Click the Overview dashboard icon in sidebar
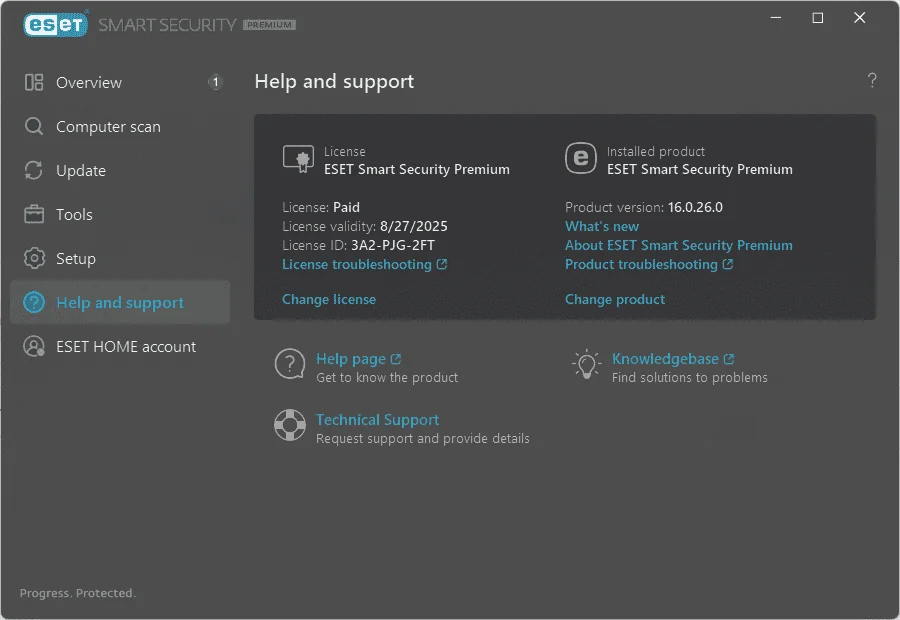Viewport: 900px width, 620px height. tap(34, 82)
